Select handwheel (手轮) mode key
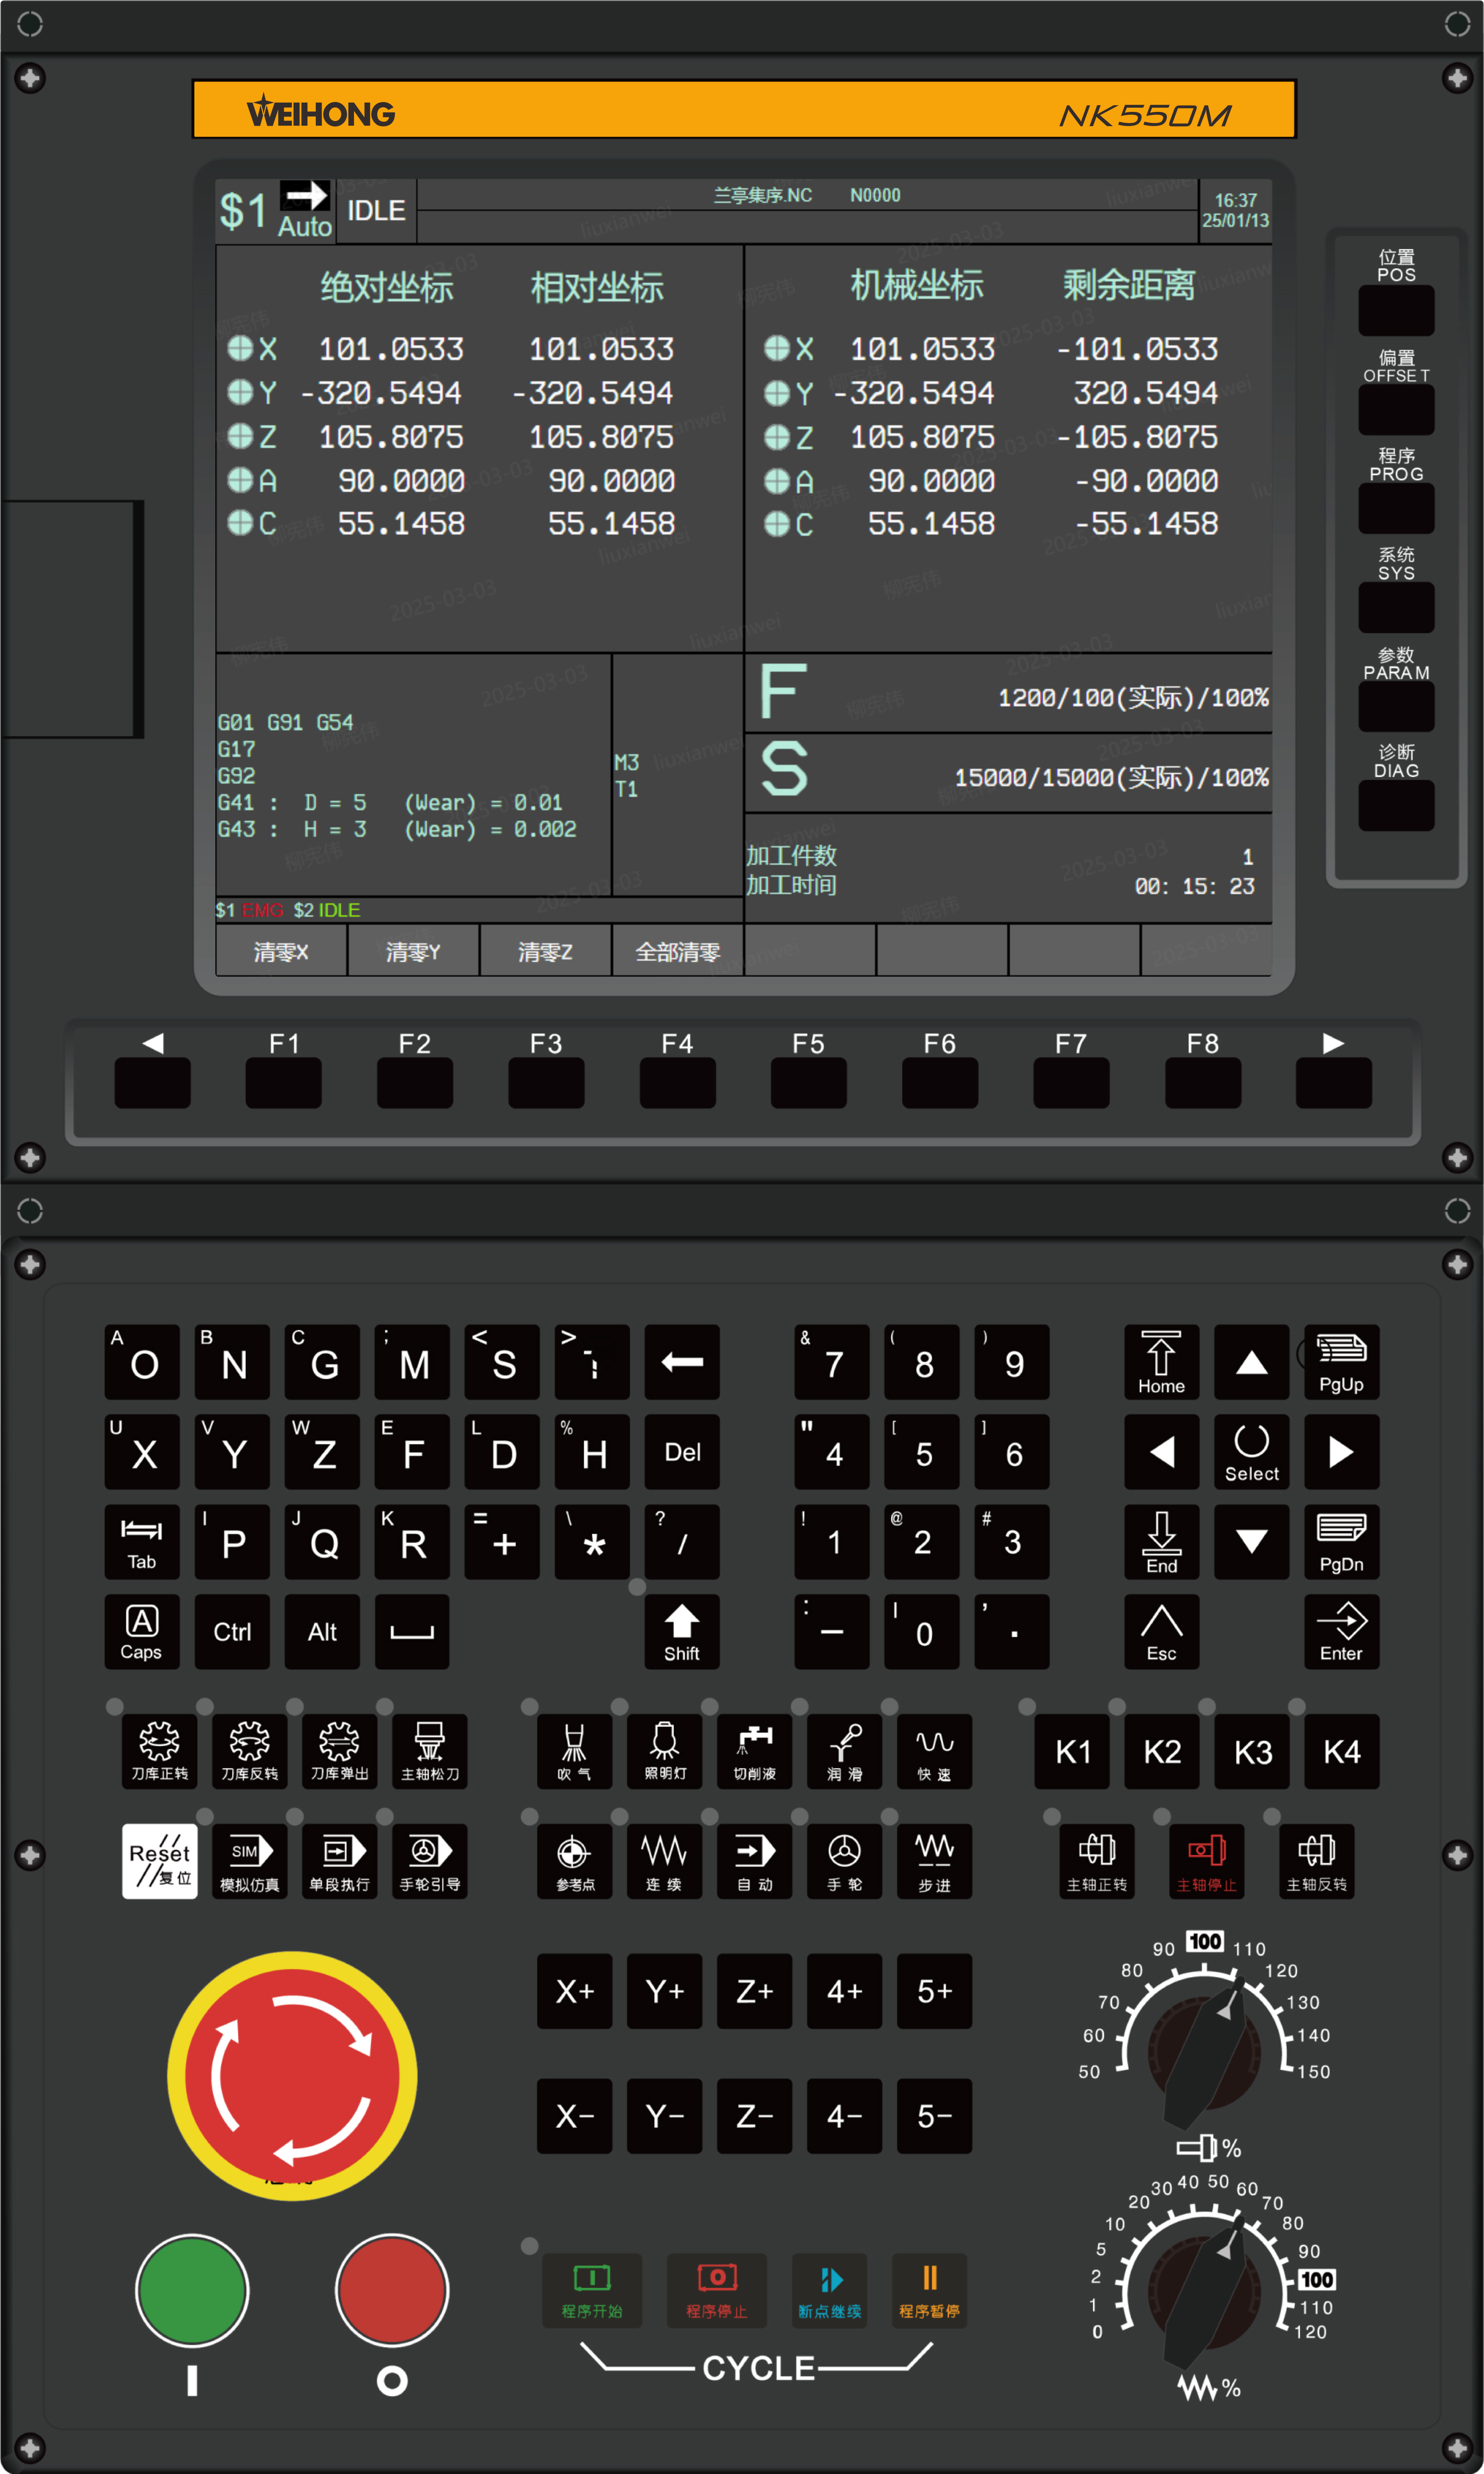1484x2474 pixels. (x=844, y=1861)
